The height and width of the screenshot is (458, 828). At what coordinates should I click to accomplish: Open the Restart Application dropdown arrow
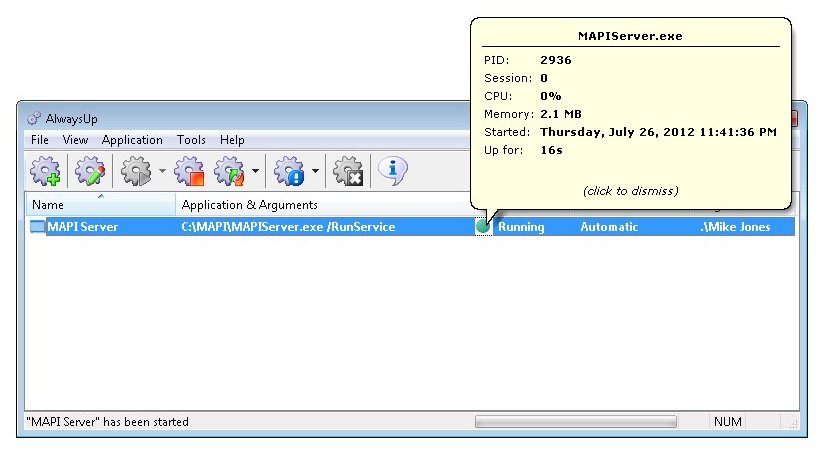coord(255,171)
